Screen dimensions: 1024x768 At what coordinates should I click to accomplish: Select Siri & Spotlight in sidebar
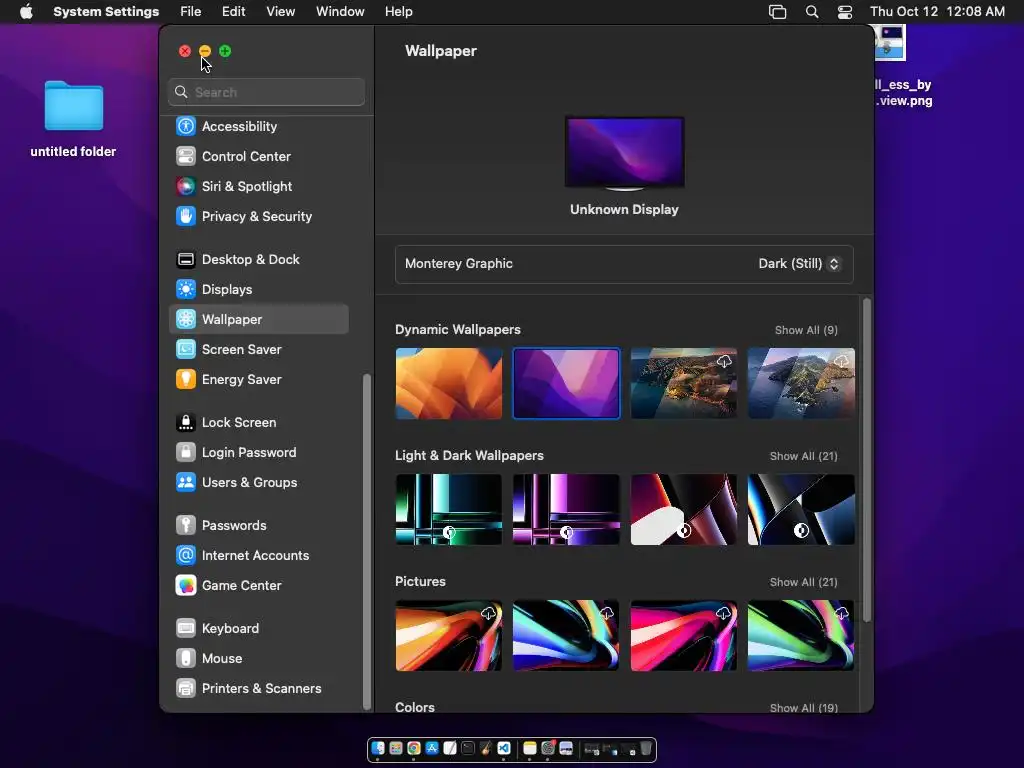click(x=259, y=186)
